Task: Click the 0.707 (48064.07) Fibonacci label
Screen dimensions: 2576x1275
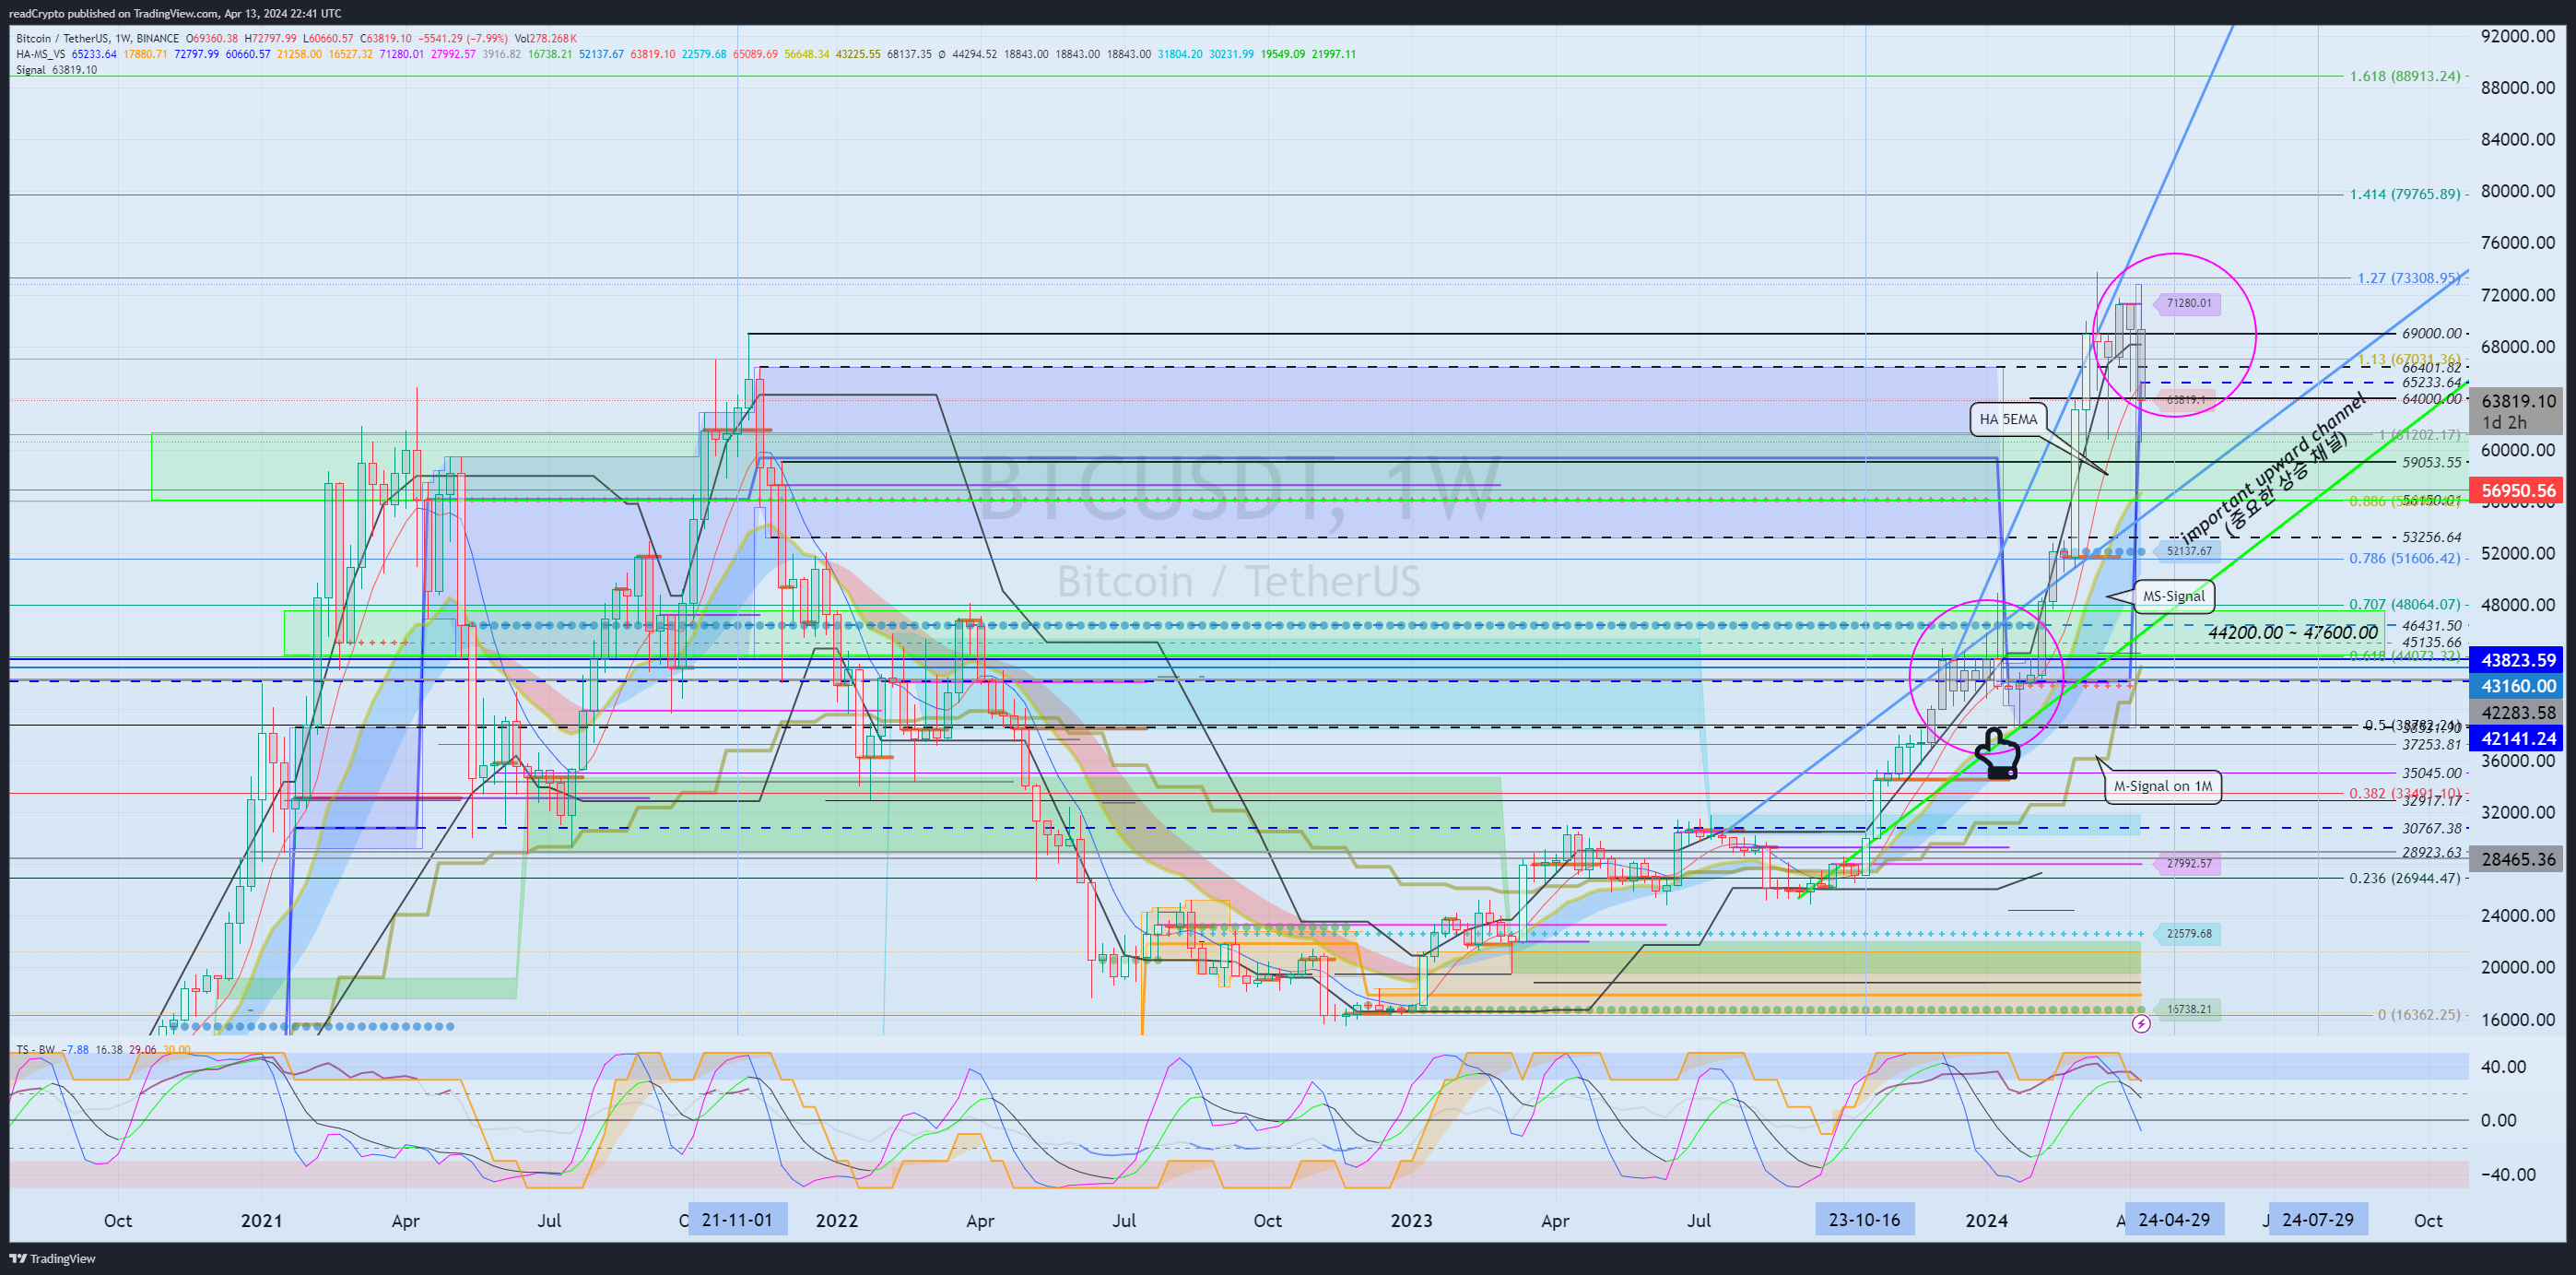Action: (x=2405, y=604)
